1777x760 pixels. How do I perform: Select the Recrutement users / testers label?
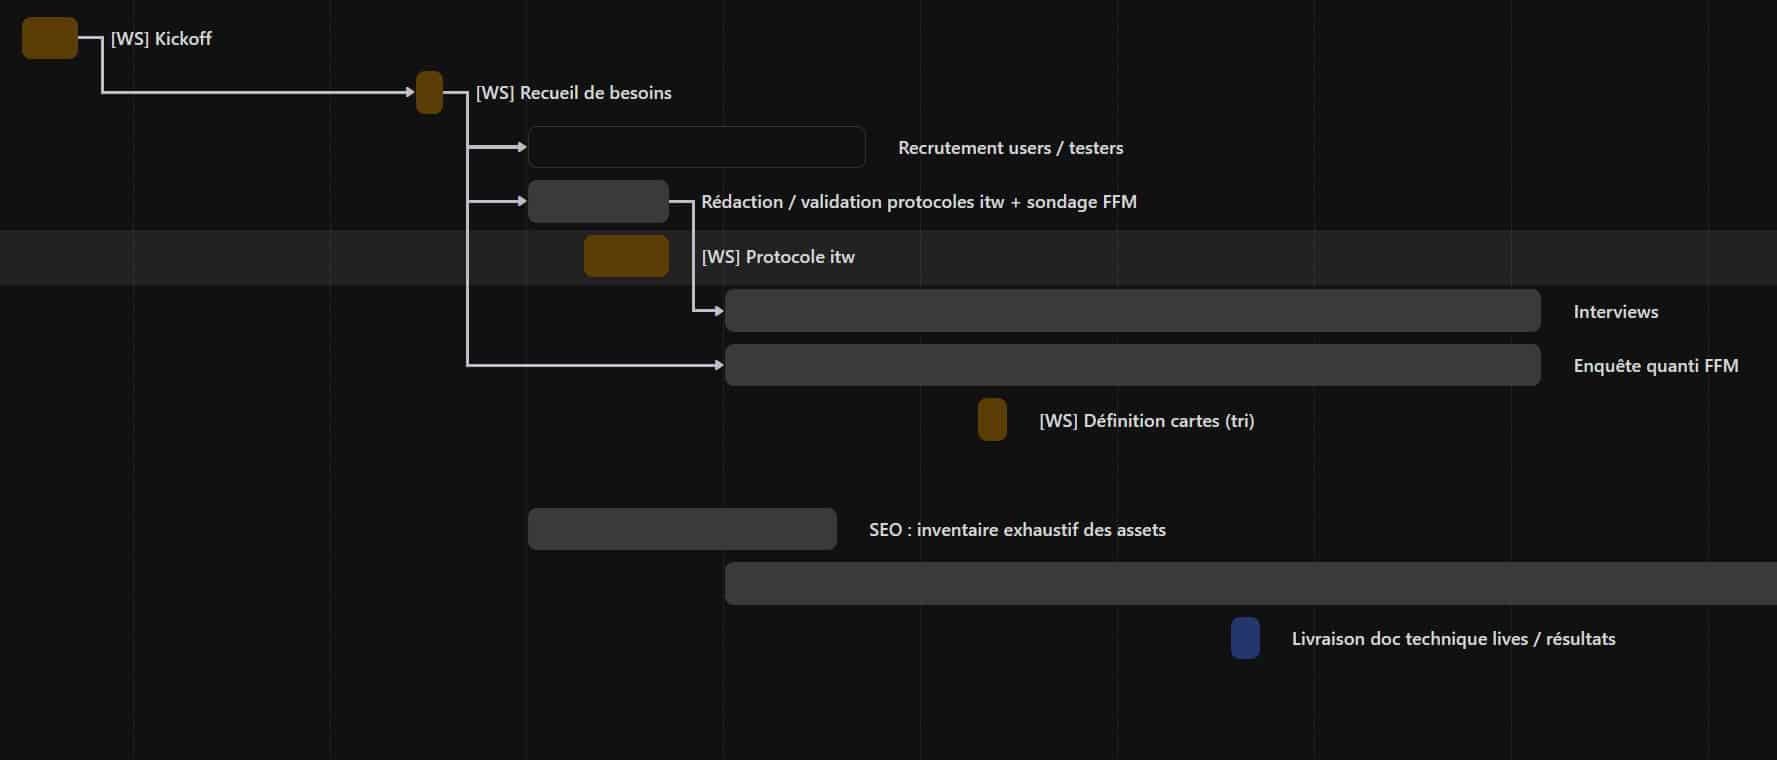coord(1010,148)
